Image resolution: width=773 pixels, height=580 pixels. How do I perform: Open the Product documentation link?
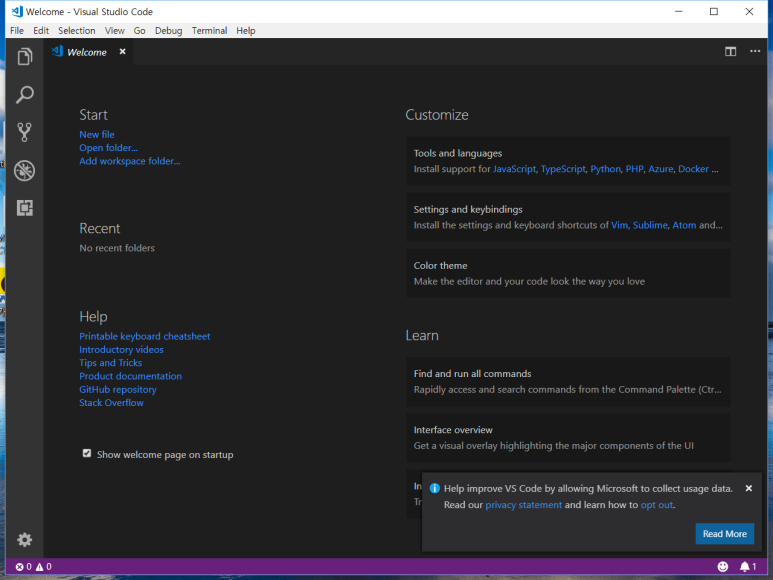(130, 376)
